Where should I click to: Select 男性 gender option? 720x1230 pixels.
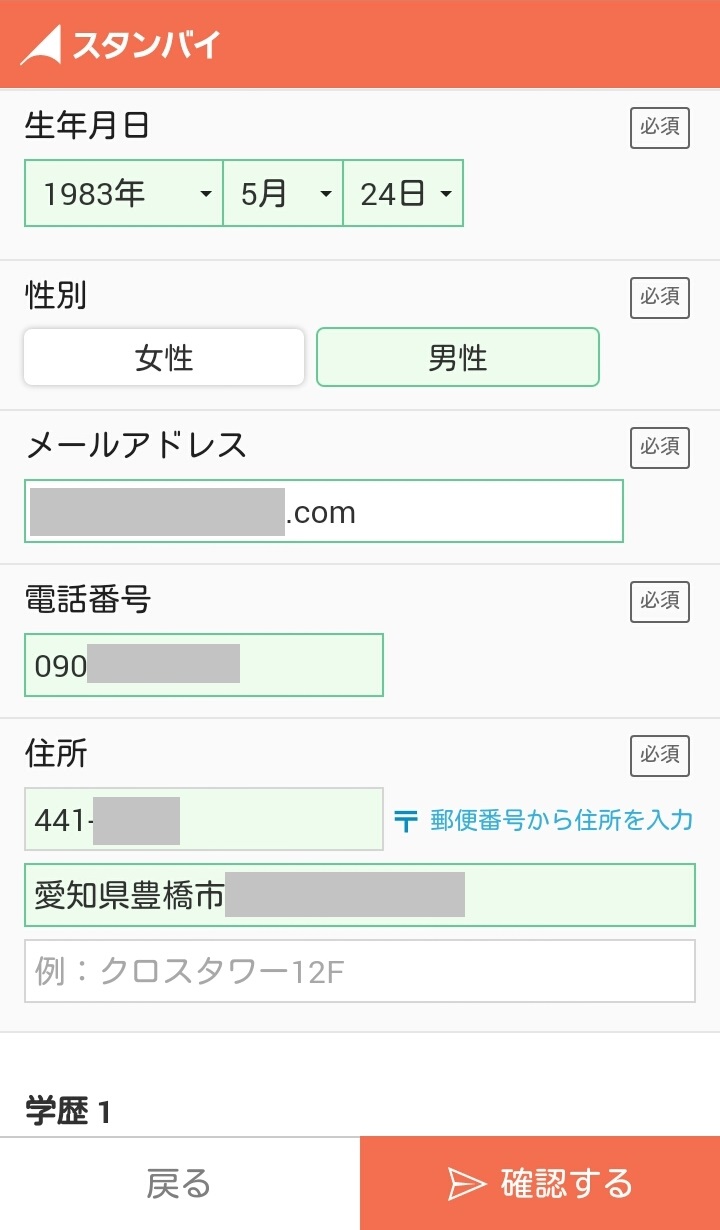tap(458, 357)
